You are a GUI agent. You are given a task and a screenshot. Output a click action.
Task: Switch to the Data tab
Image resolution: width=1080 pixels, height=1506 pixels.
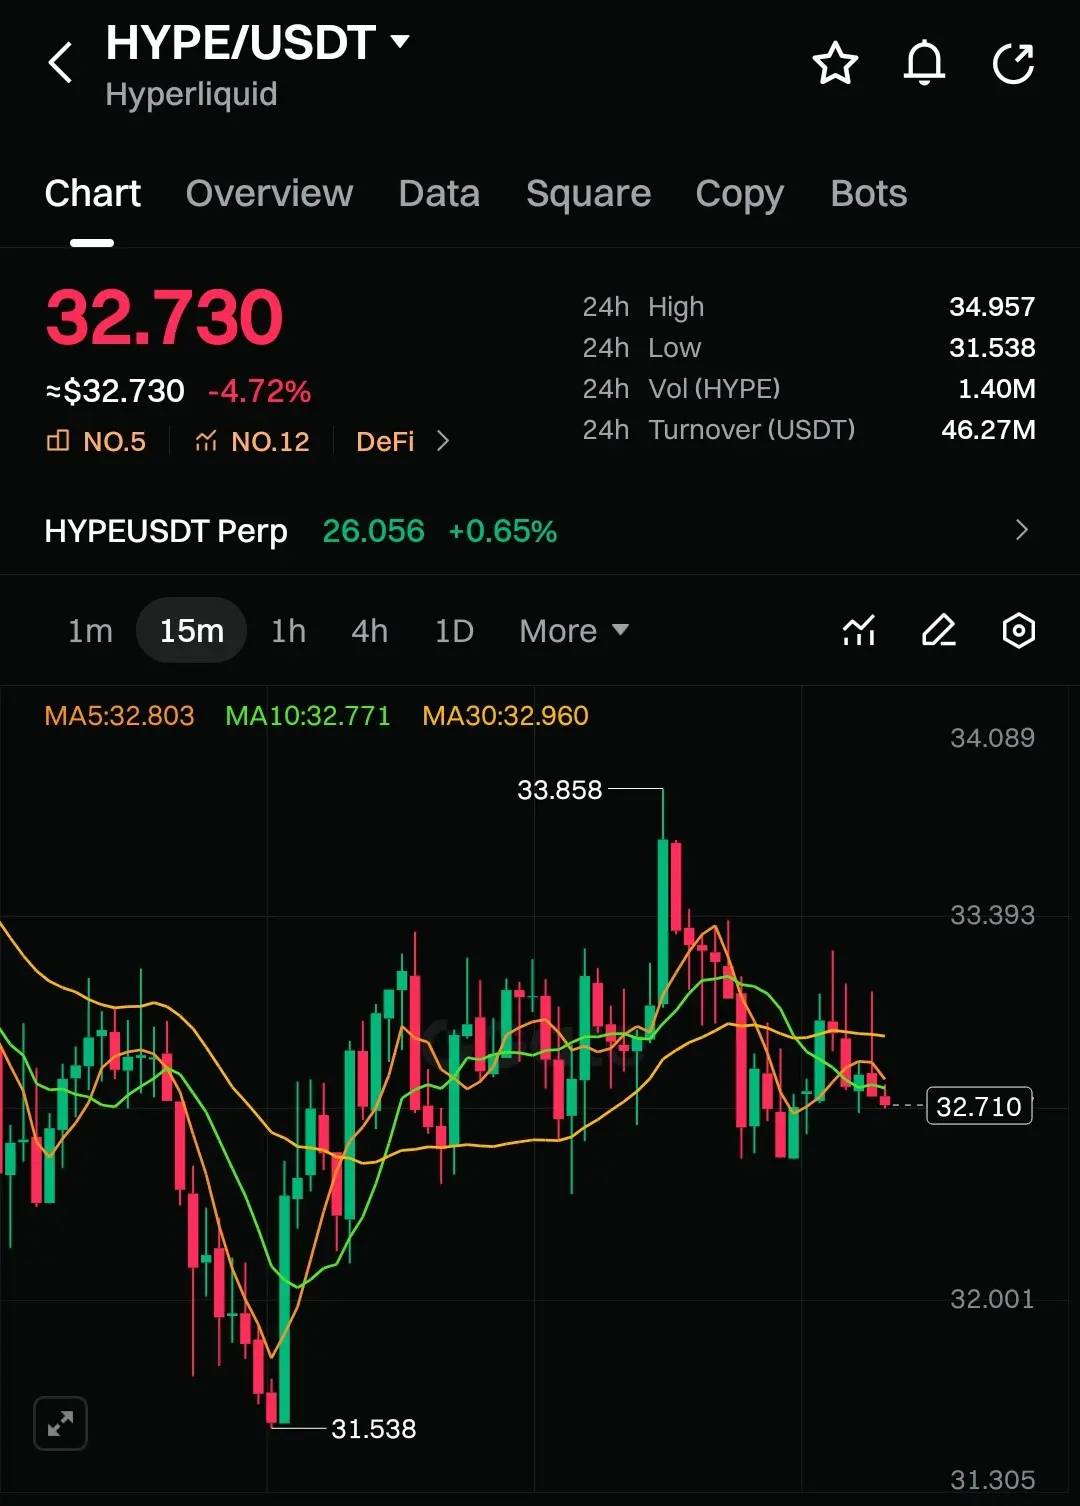click(439, 193)
